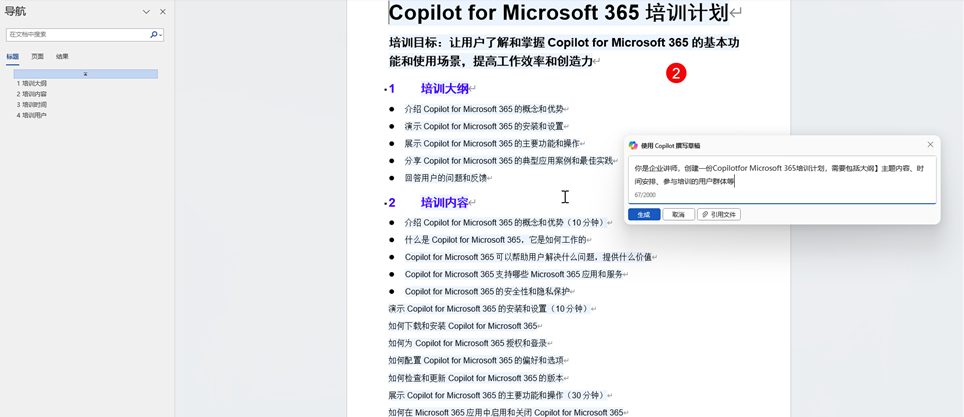Select heading 2 培训内容 in navigation

32,94
